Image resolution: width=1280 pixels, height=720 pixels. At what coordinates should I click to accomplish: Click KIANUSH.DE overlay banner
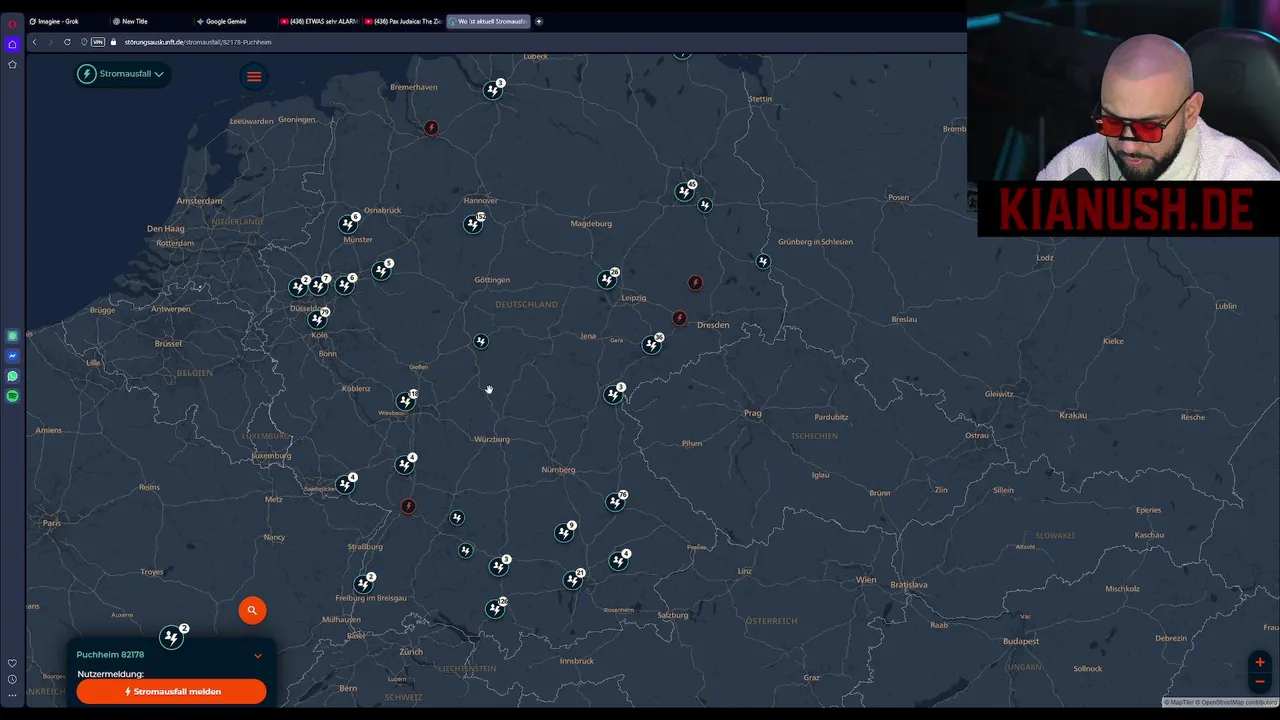point(1126,211)
